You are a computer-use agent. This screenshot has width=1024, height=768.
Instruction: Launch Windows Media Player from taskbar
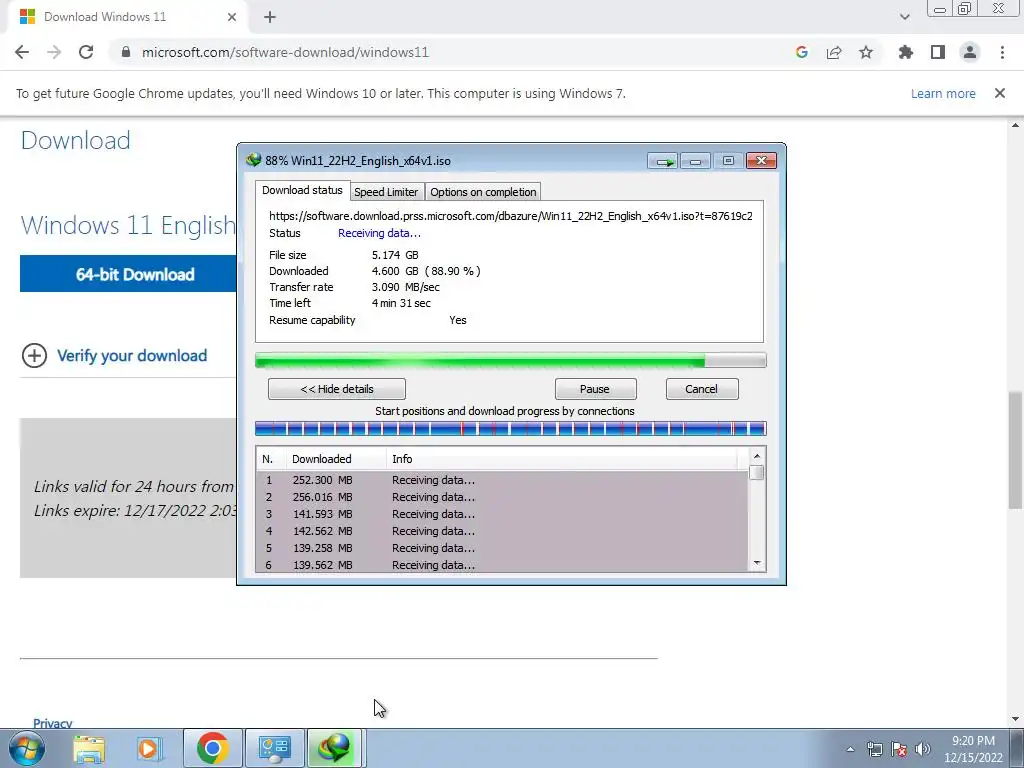point(148,748)
